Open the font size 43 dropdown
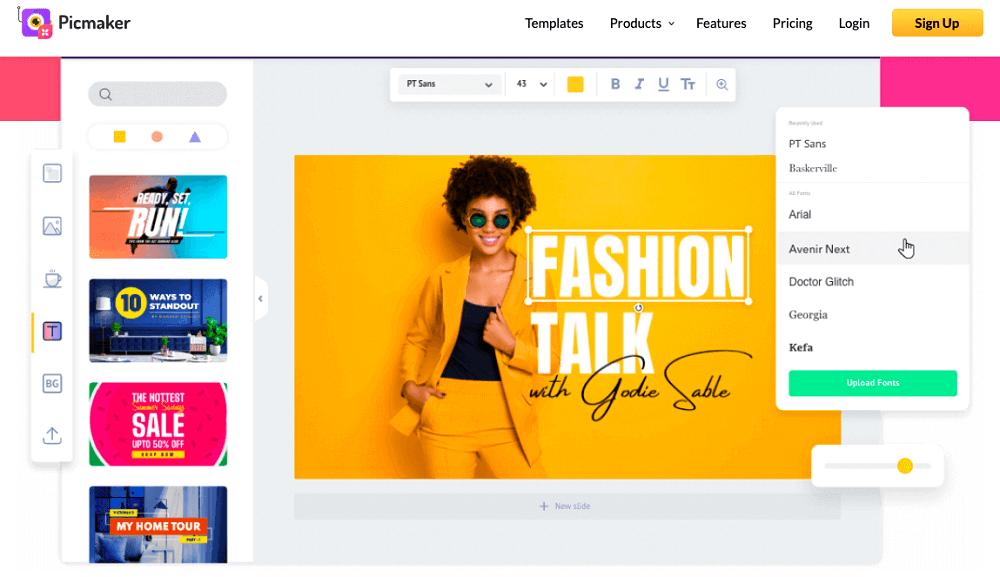1000x577 pixels. pyautogui.click(x=531, y=84)
